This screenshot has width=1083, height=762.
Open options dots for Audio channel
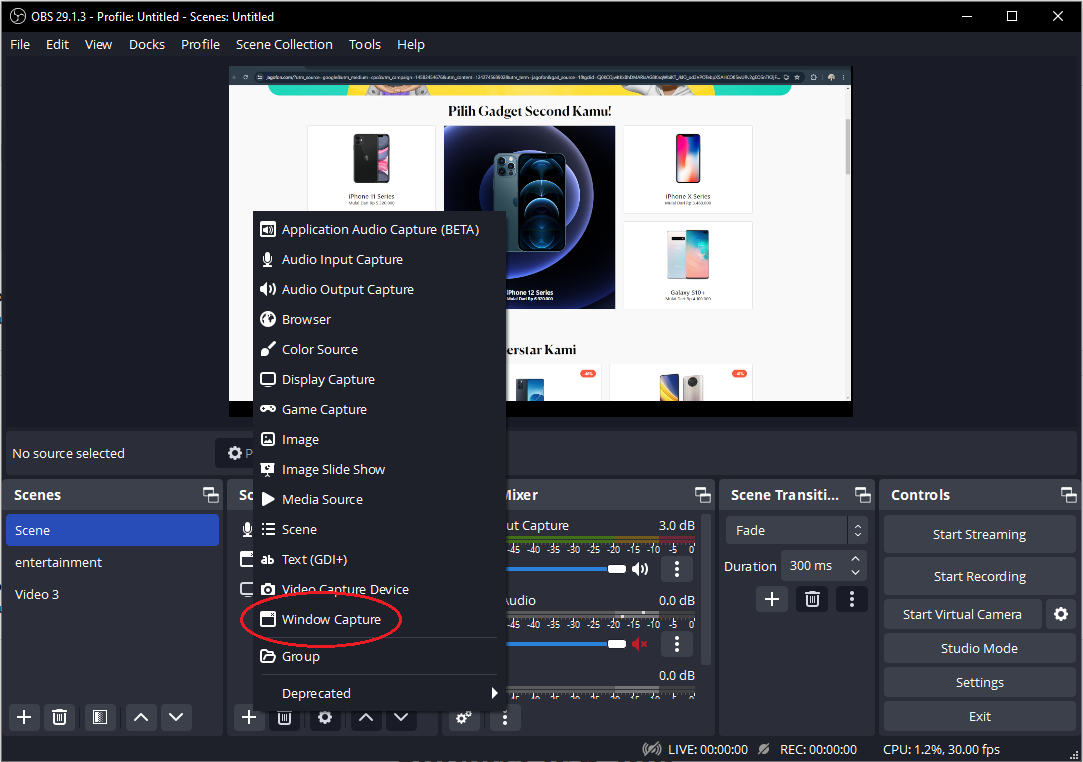[x=677, y=644]
